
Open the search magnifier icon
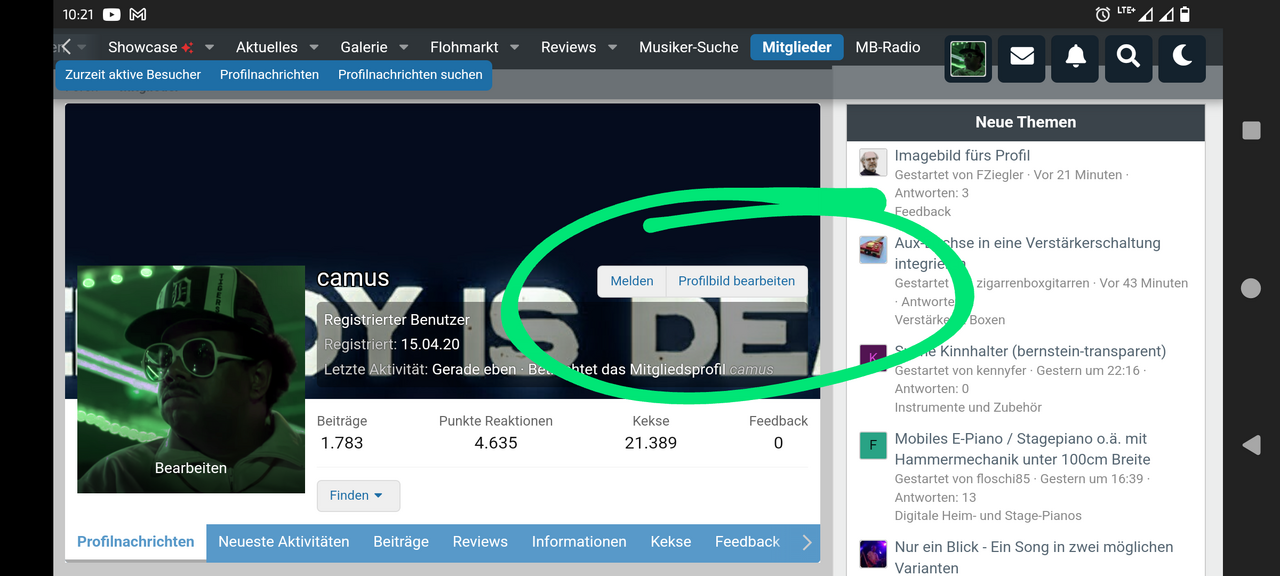click(1128, 58)
